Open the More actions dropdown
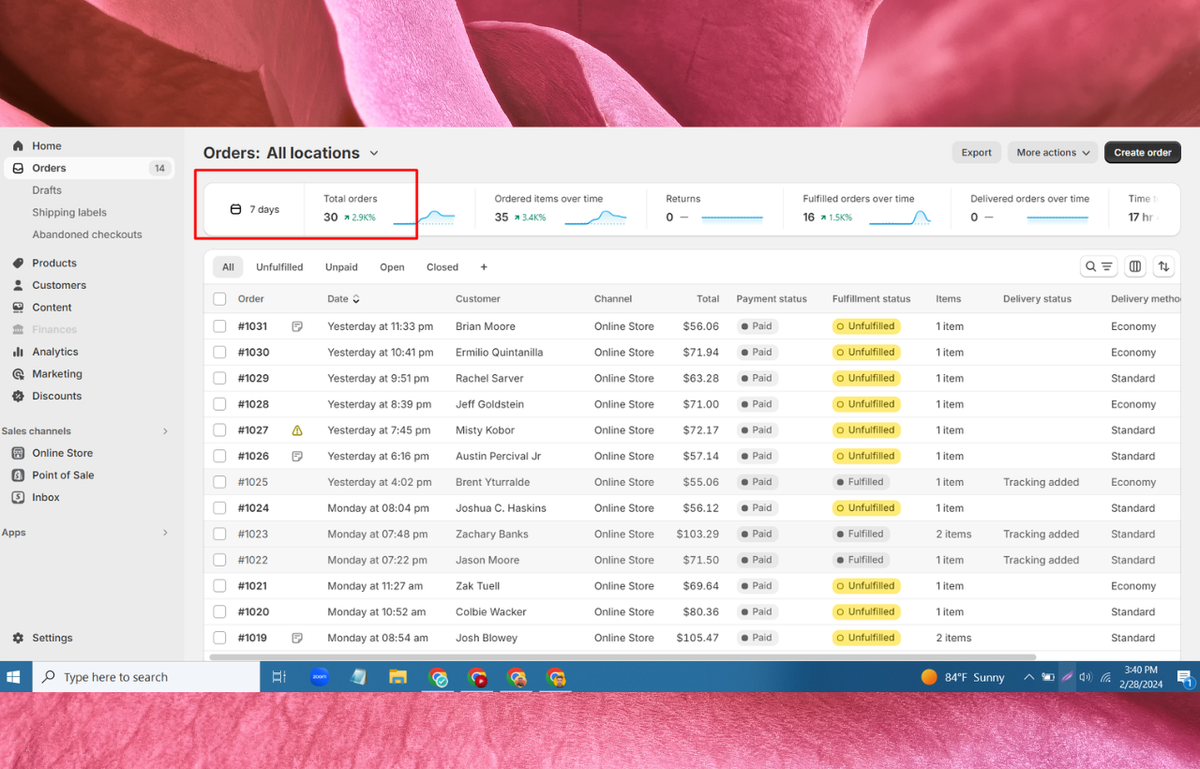The height and width of the screenshot is (769, 1200). pyautogui.click(x=1053, y=153)
